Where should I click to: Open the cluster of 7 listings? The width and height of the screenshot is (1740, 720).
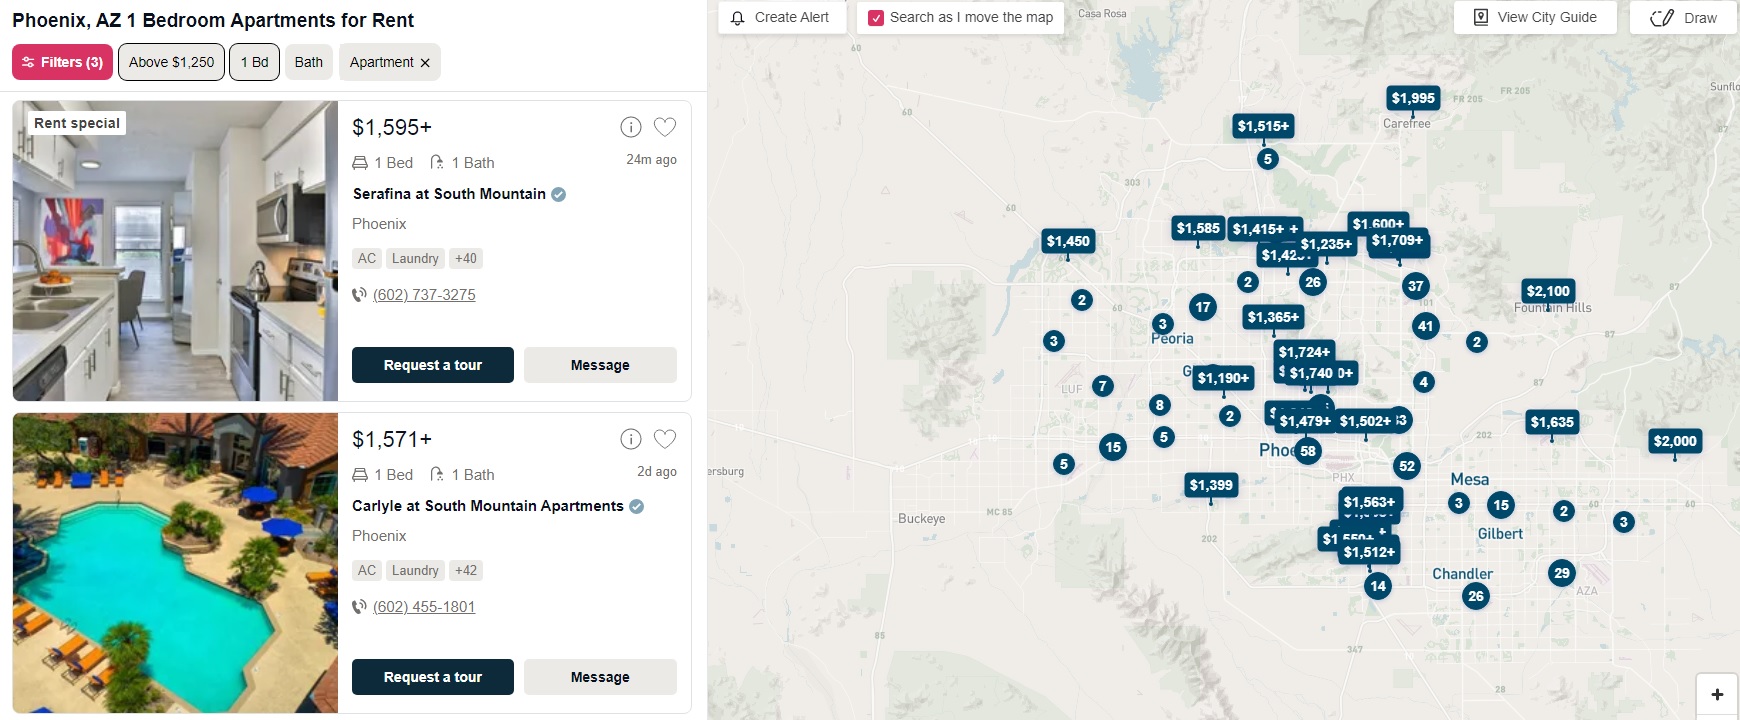click(1103, 386)
